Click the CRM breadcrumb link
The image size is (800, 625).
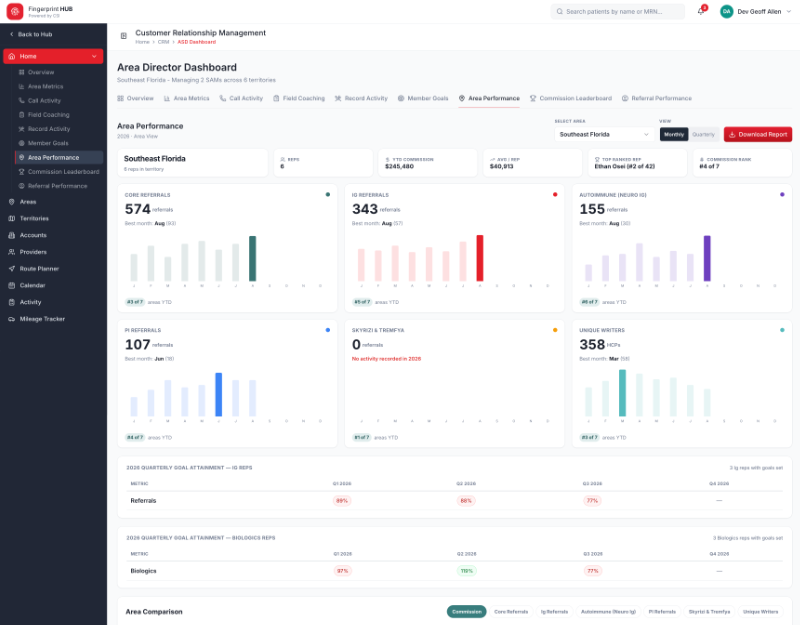163,42
